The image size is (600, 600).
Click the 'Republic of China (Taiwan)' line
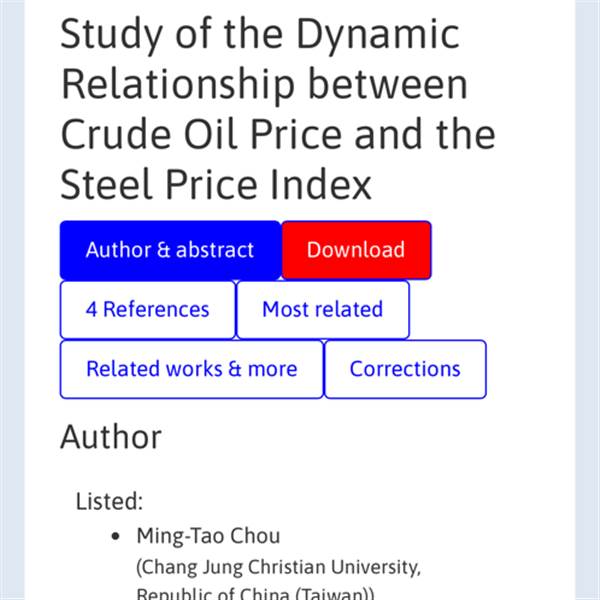[x=255, y=594]
